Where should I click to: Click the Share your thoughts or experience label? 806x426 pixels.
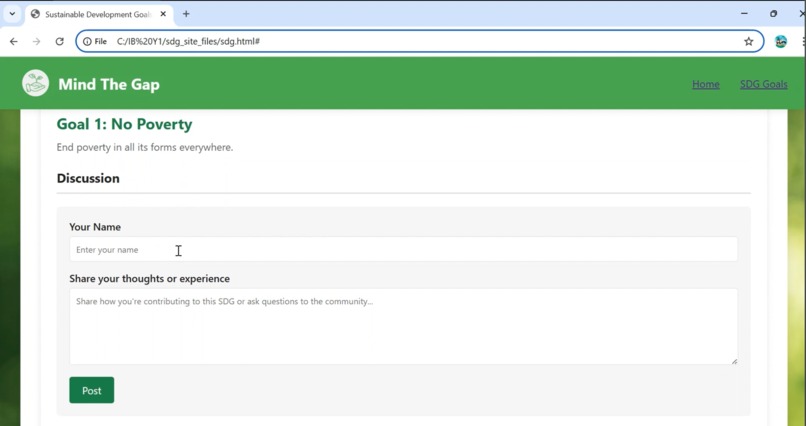[150, 279]
